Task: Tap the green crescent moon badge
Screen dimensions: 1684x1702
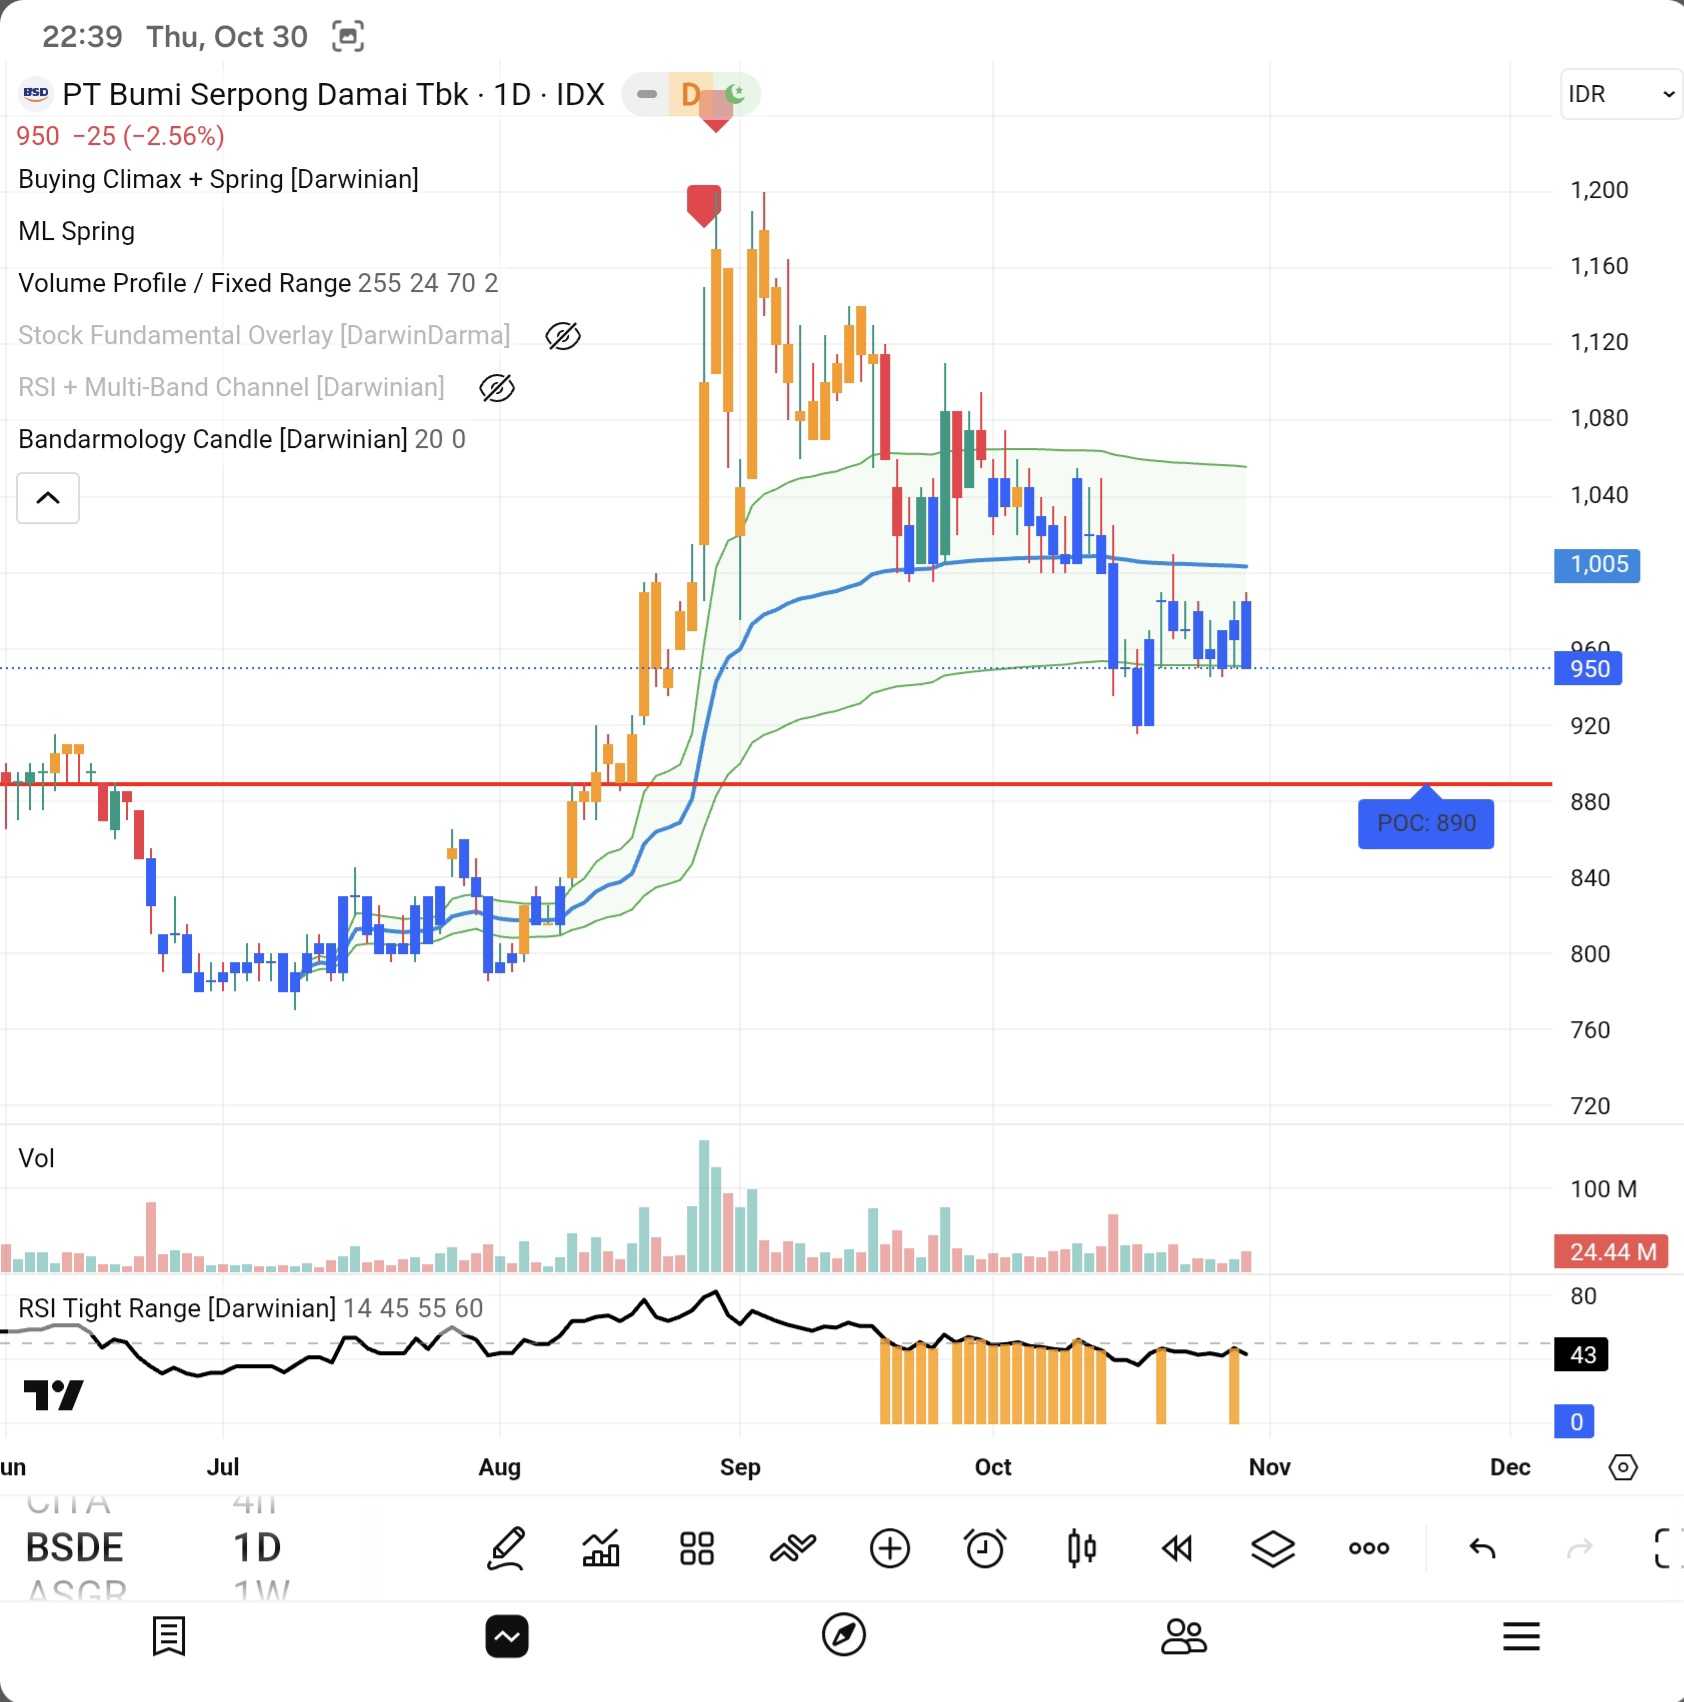Action: (736, 94)
